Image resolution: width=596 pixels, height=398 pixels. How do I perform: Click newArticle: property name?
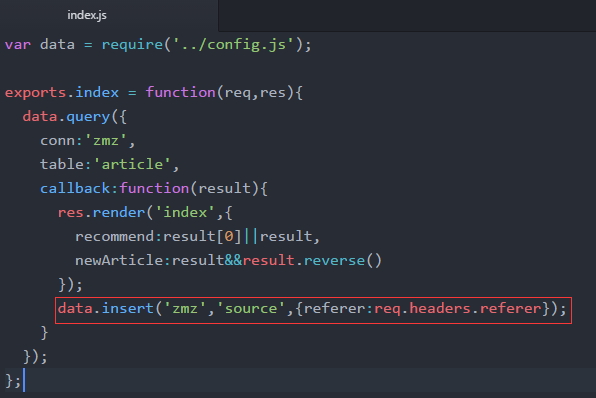[x=124, y=260]
